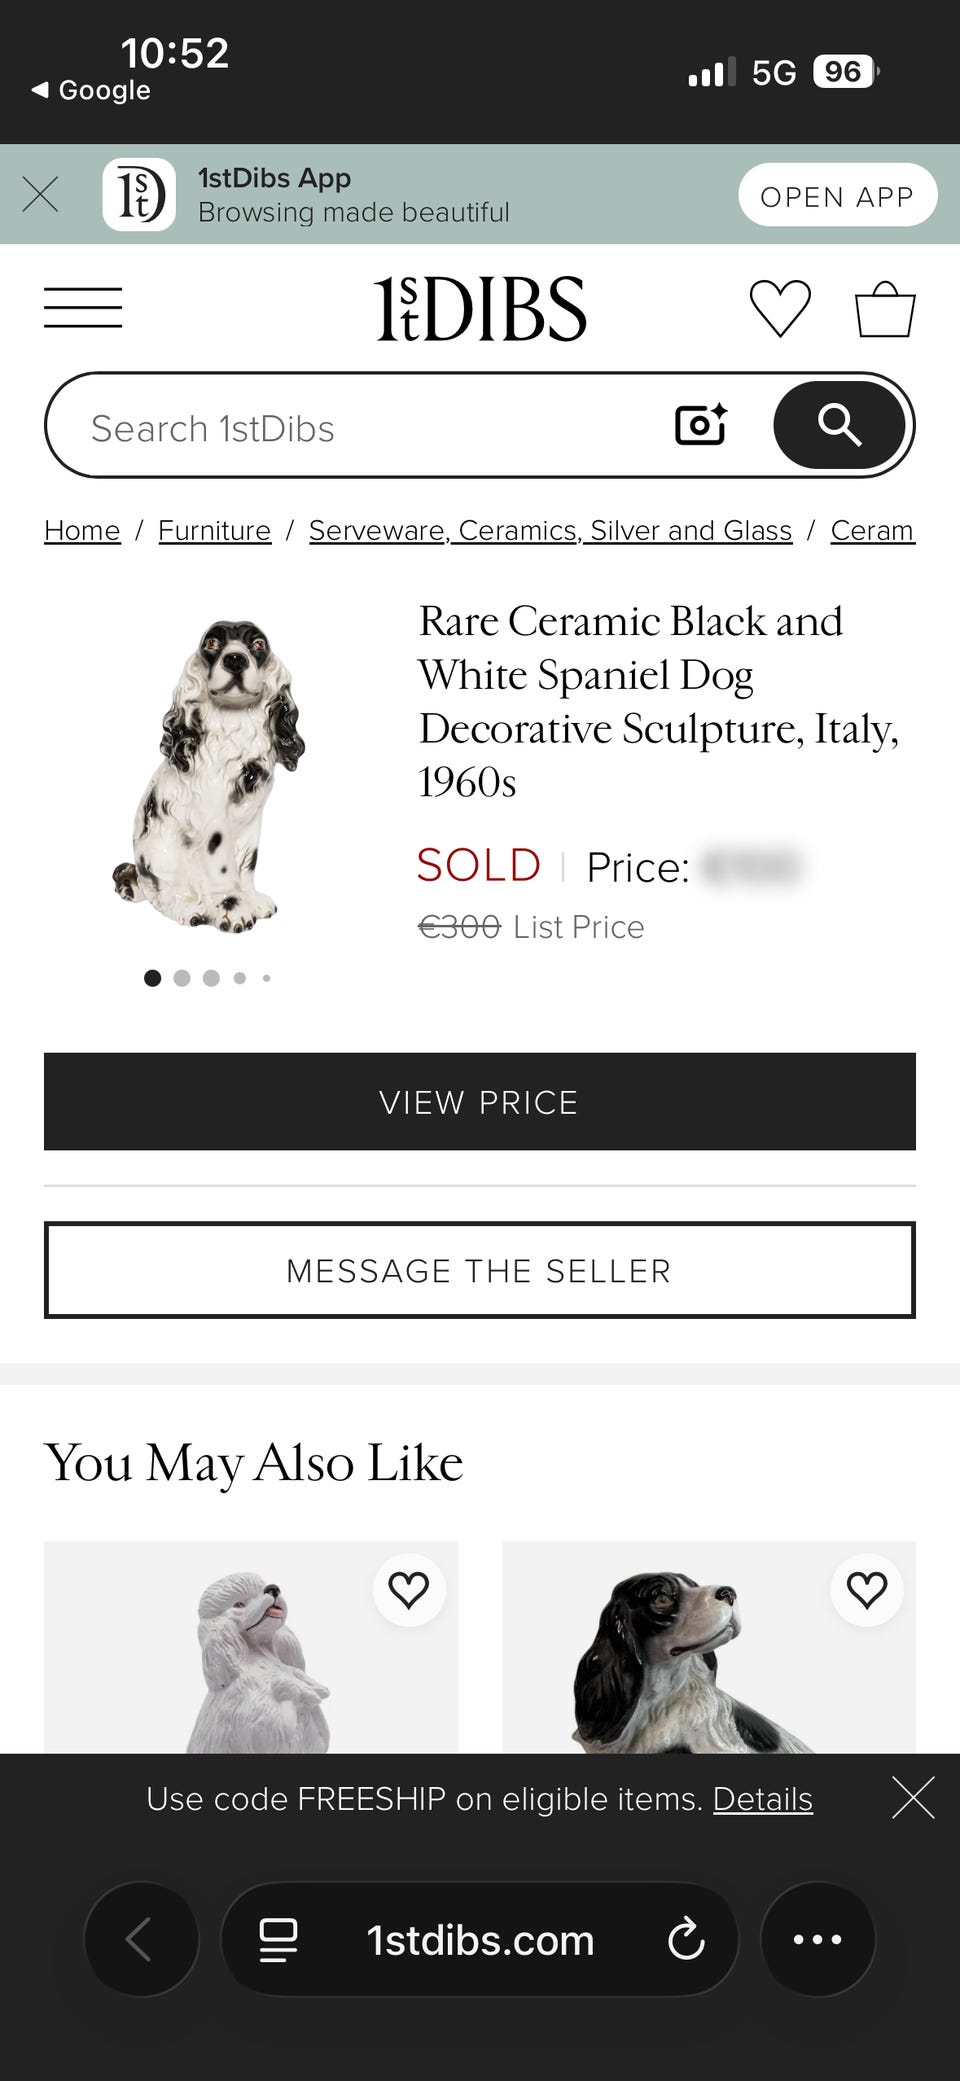Open the shopping bag cart
Screen dimensions: 960x2081
point(885,309)
